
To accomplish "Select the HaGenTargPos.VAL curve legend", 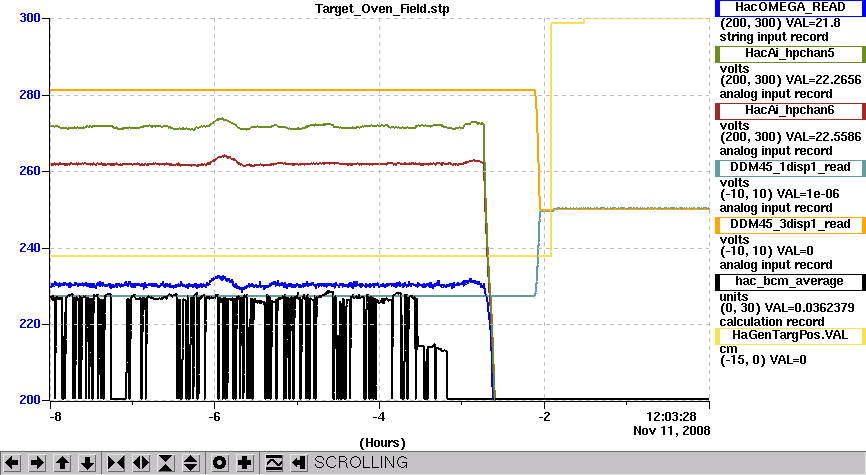I will click(790, 336).
